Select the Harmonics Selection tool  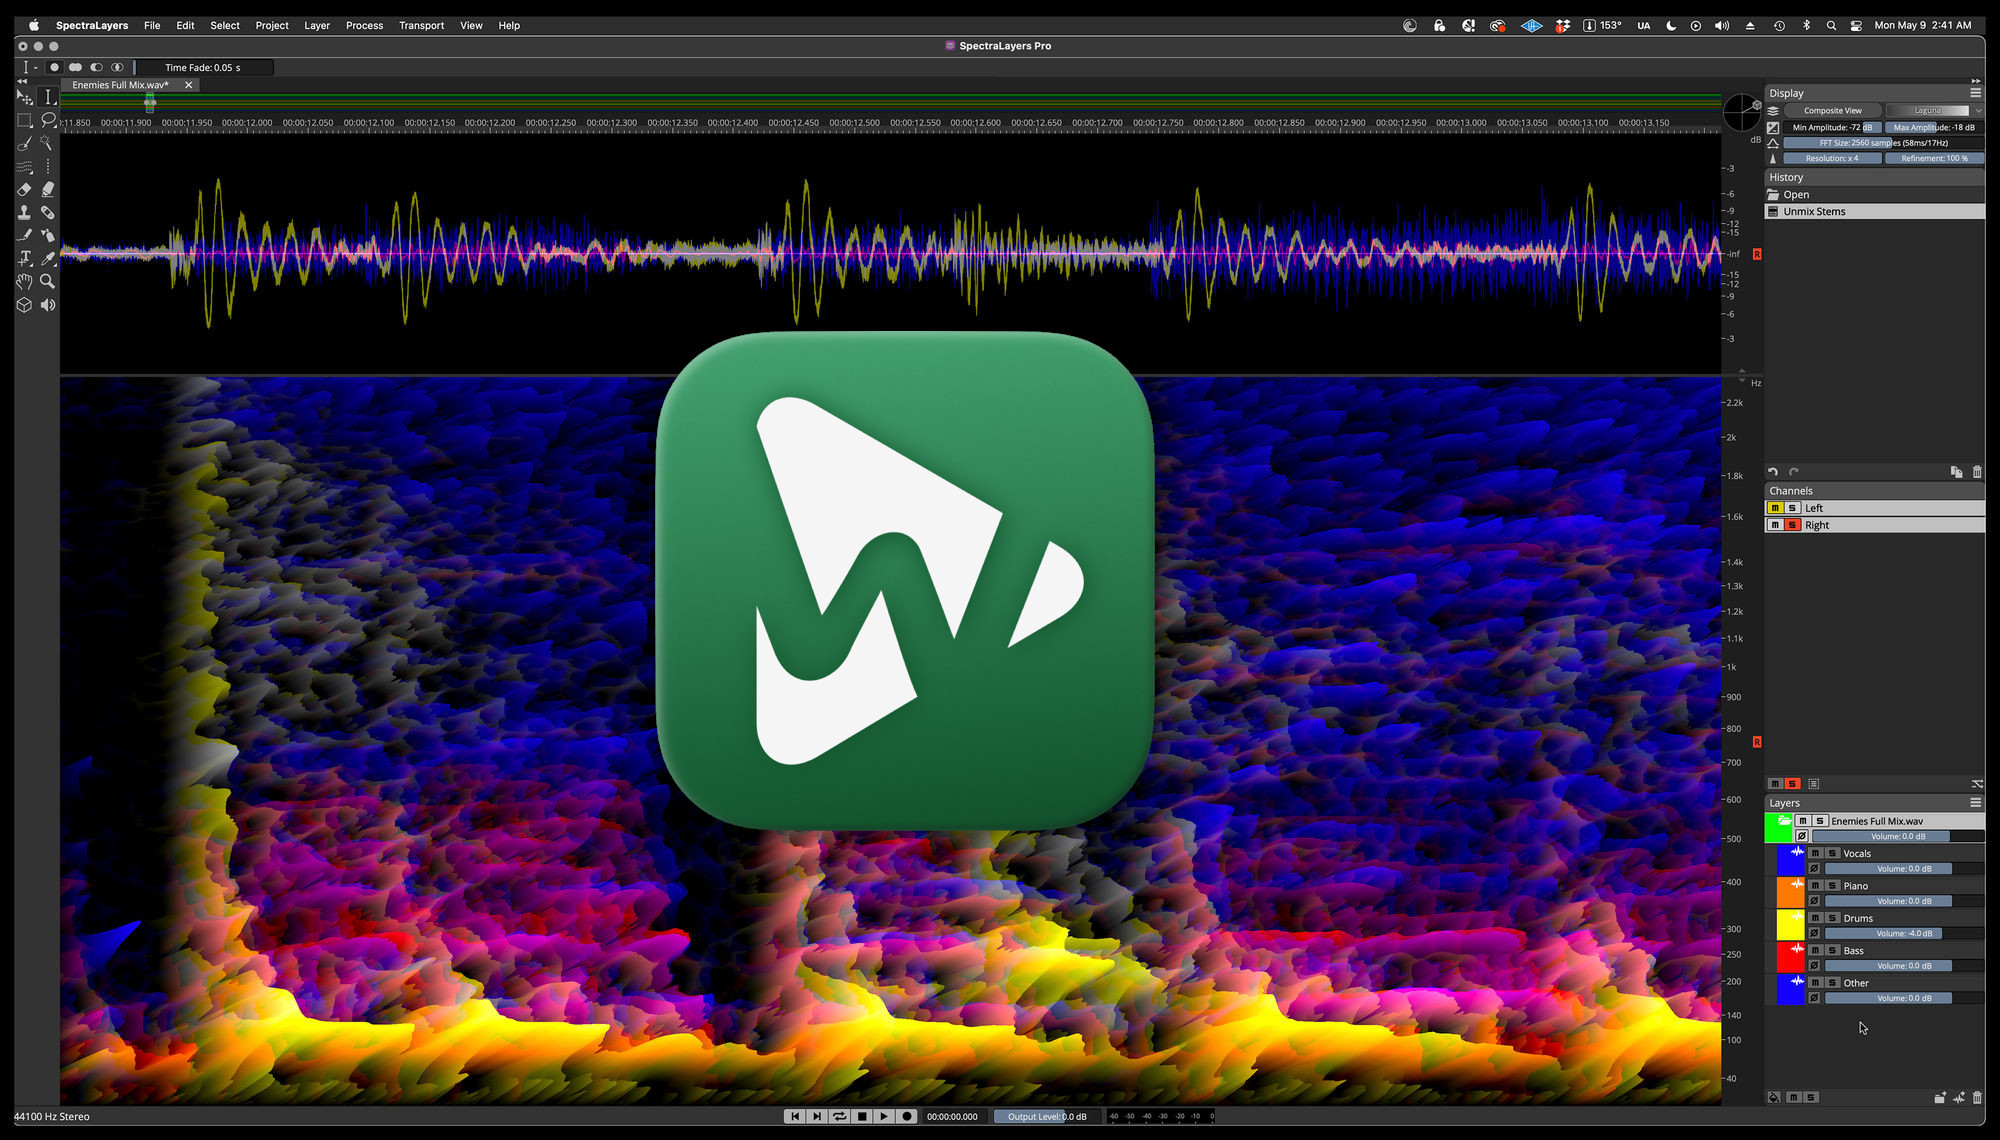pos(24,166)
